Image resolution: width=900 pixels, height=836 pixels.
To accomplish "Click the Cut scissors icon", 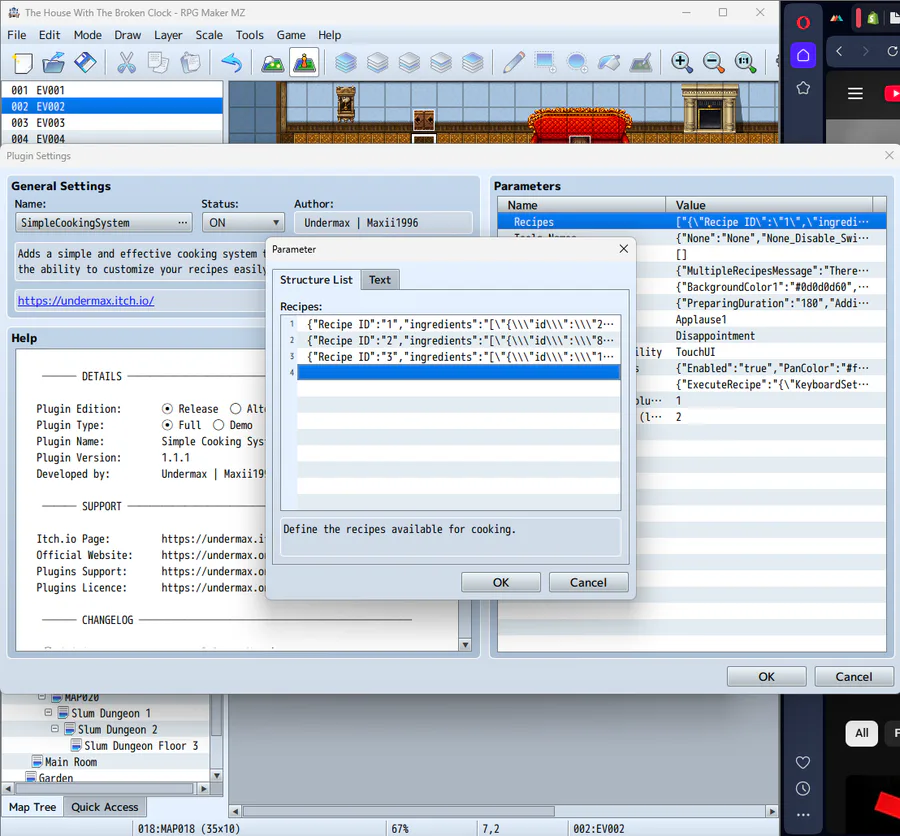I will pyautogui.click(x=126, y=62).
